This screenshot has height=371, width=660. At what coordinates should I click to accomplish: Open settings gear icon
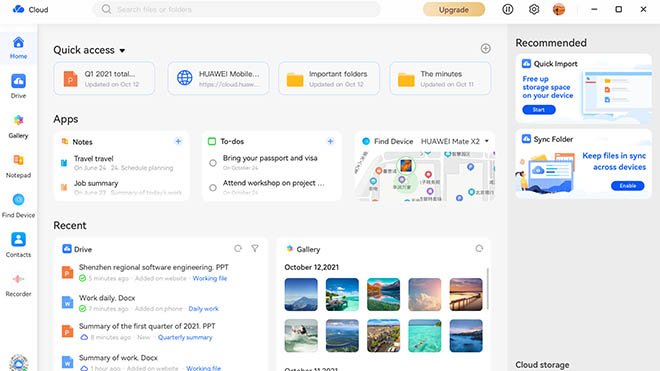[534, 9]
